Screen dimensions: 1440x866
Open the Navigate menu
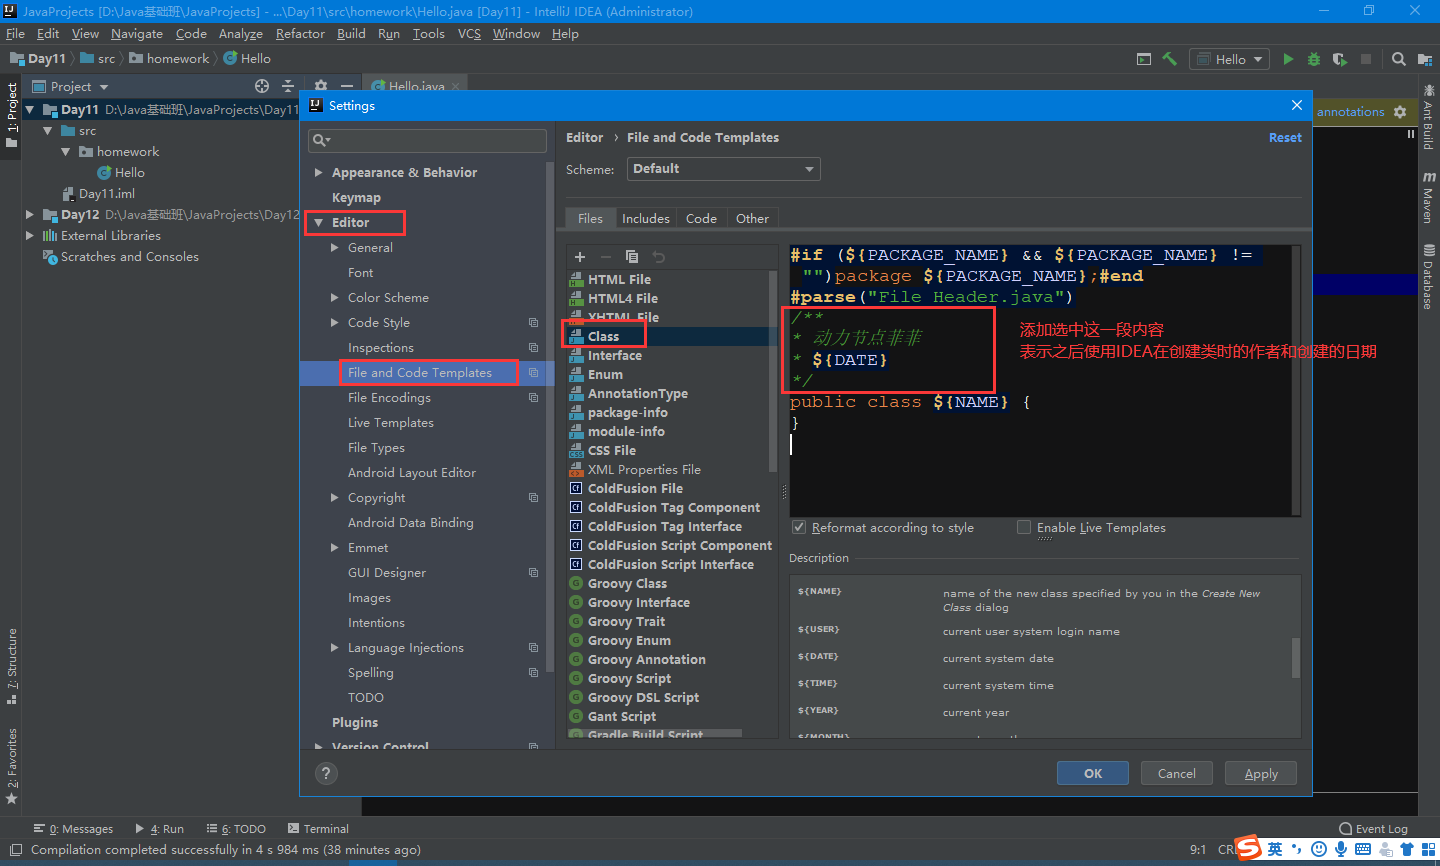point(137,33)
